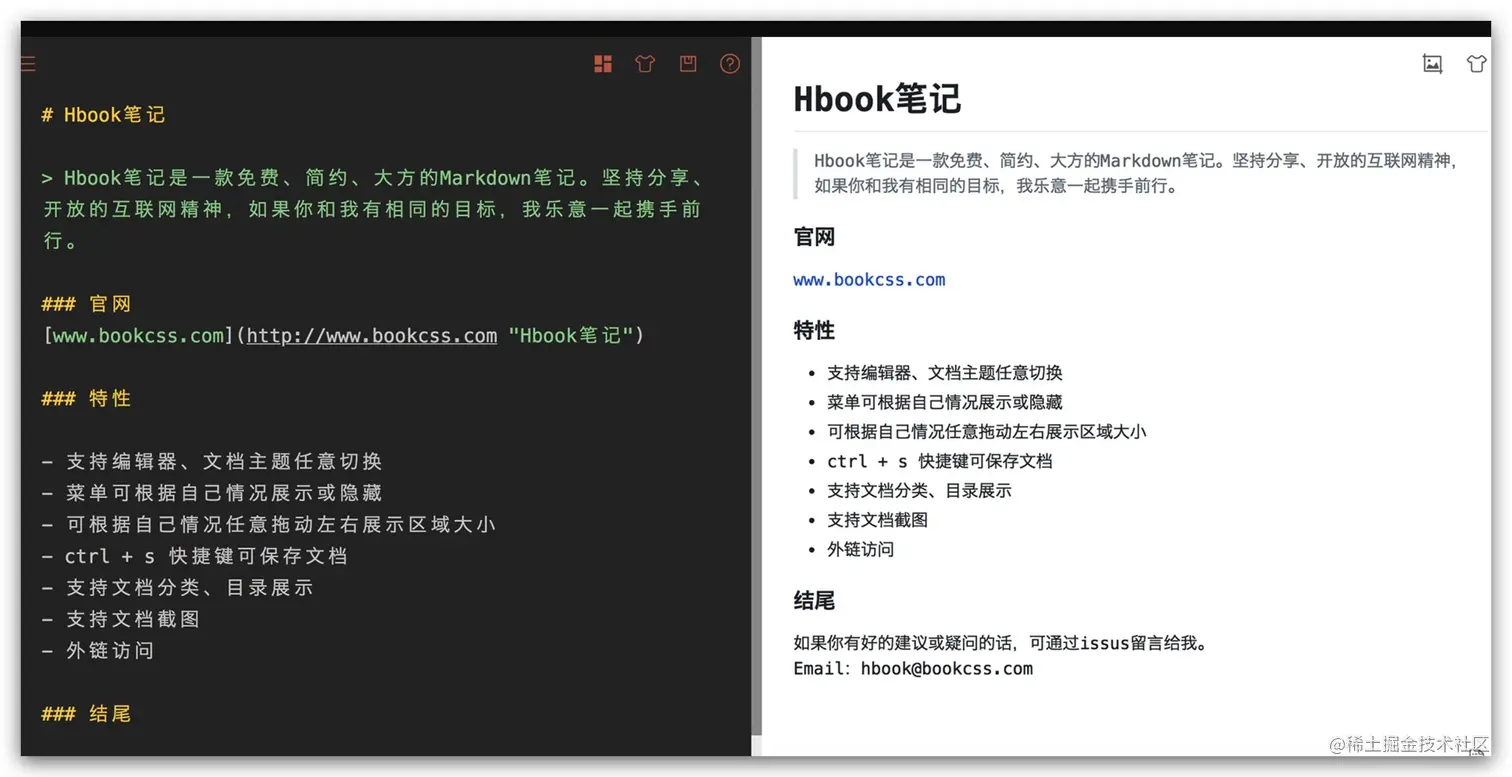Click preview bullet "支持文档截图"
The height and width of the screenshot is (777, 1512).
pos(878,520)
